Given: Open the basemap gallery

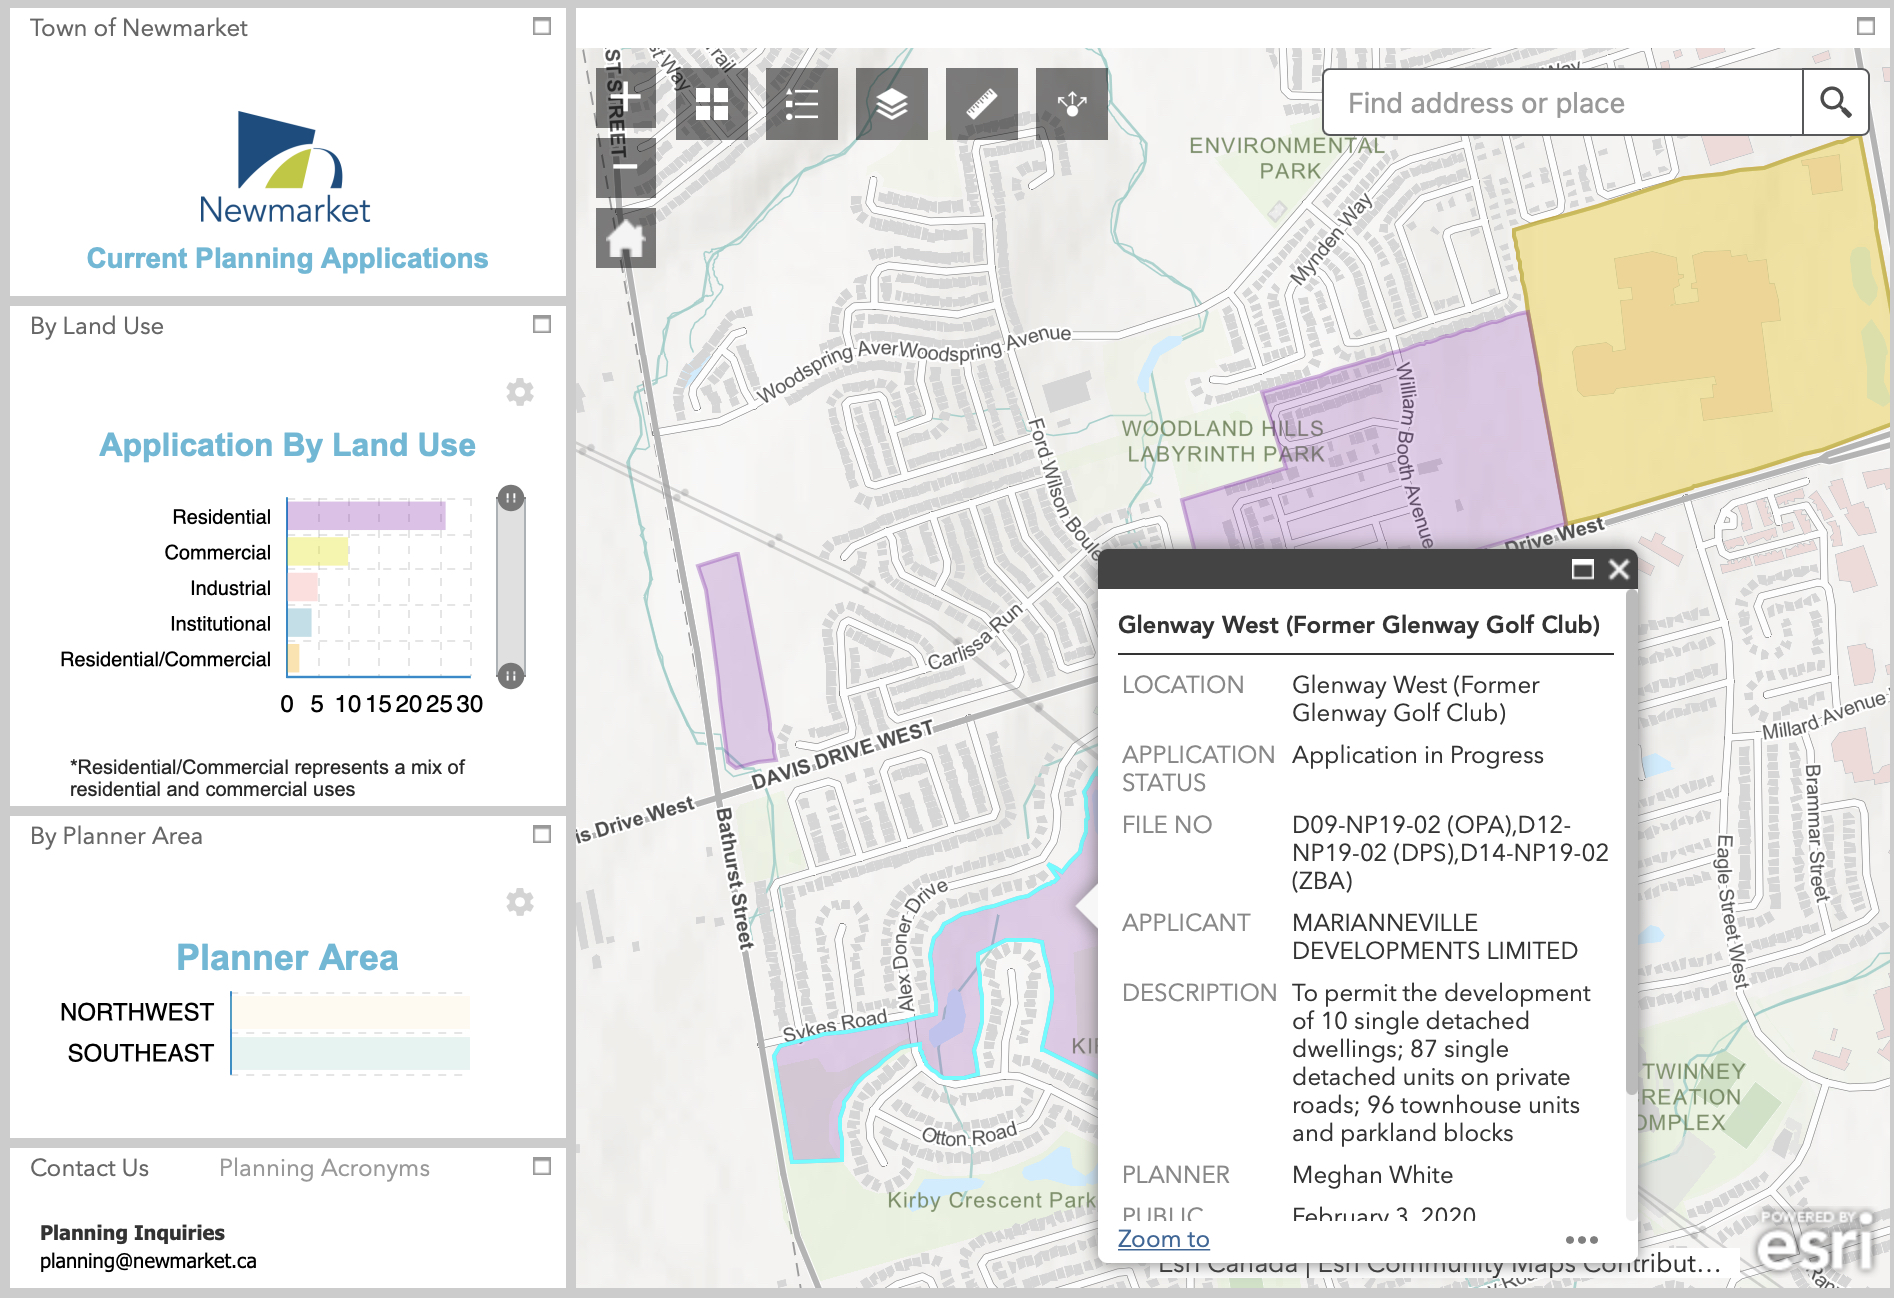Looking at the screenshot, I should pos(712,104).
